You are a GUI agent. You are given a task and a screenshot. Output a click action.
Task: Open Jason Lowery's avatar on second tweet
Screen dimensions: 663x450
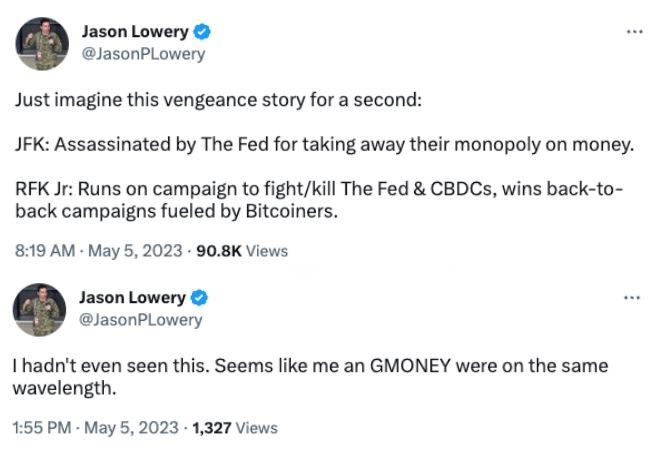click(x=39, y=310)
